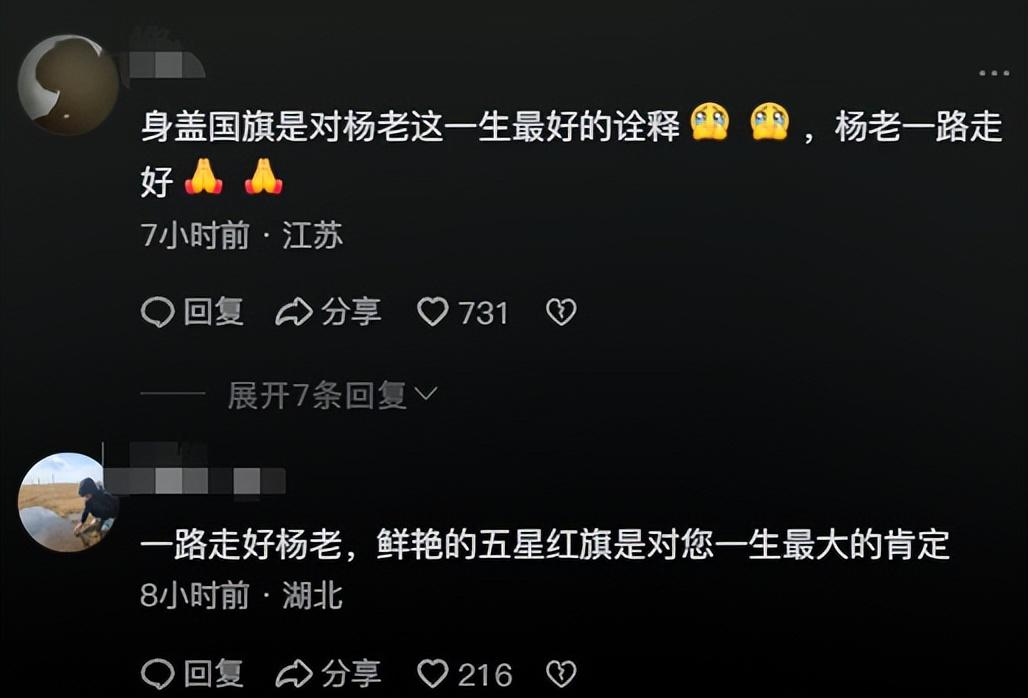Open first commenter's dark avatar profile
Viewport: 1028px width, 698px height.
(68, 85)
